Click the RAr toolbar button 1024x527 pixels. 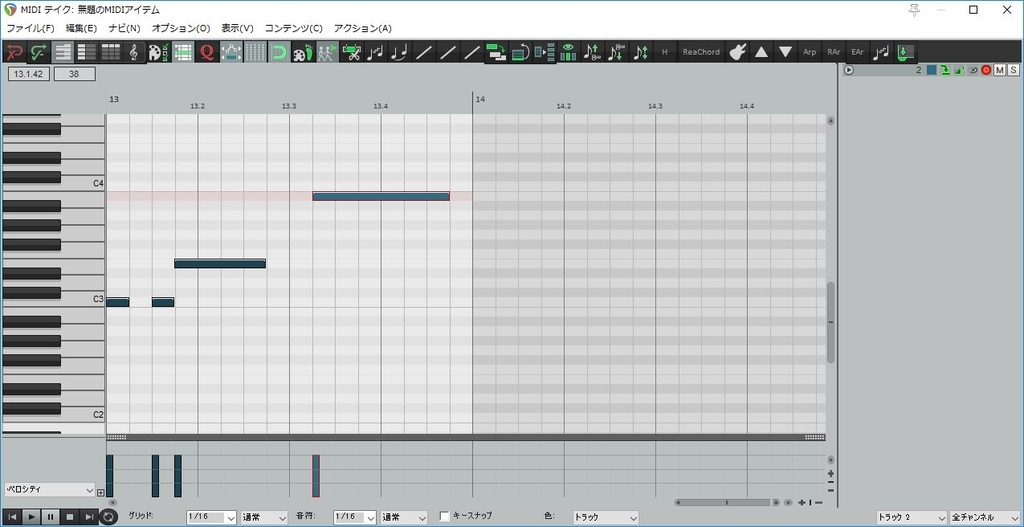click(834, 52)
